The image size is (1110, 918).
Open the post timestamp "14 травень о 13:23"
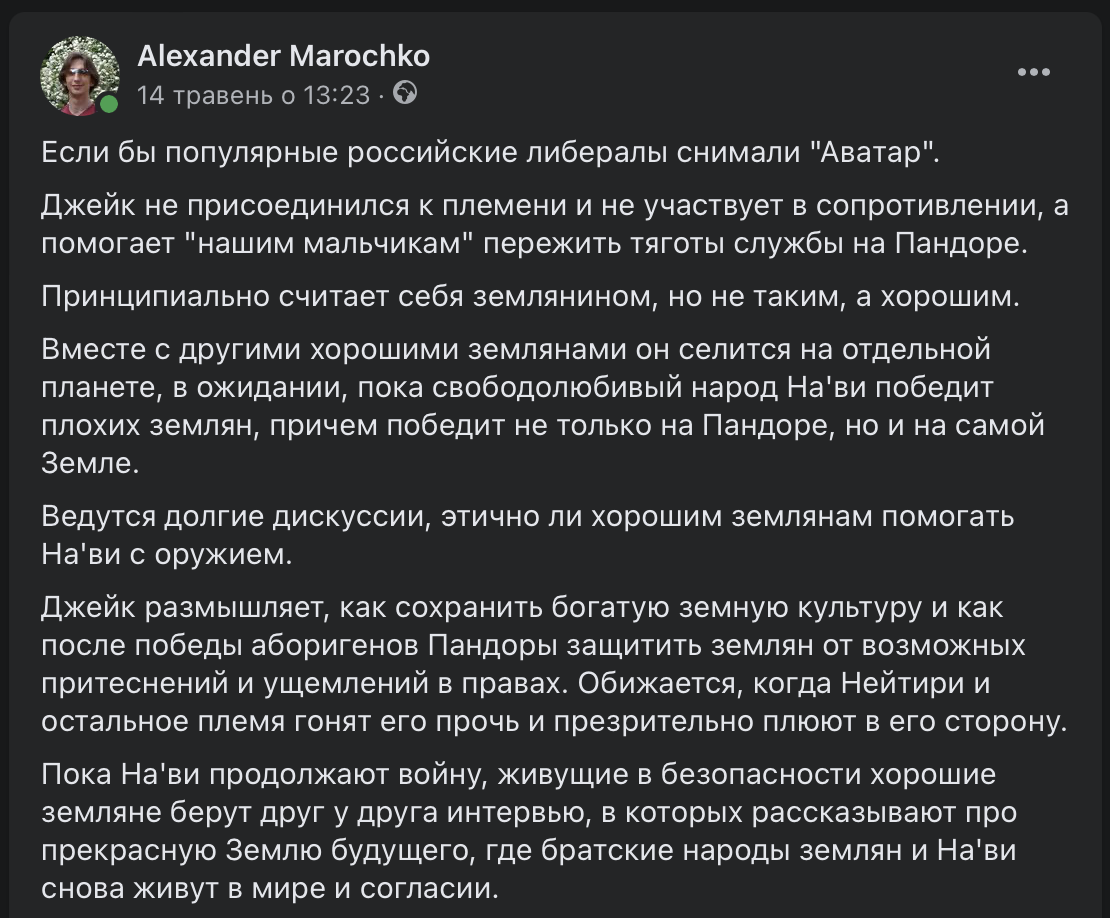[x=253, y=95]
